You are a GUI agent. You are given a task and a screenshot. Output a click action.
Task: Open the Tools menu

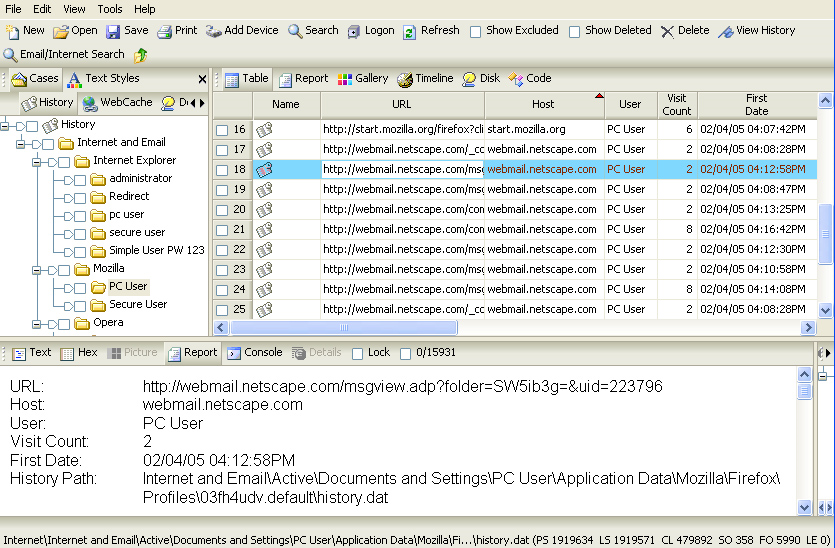pyautogui.click(x=109, y=9)
